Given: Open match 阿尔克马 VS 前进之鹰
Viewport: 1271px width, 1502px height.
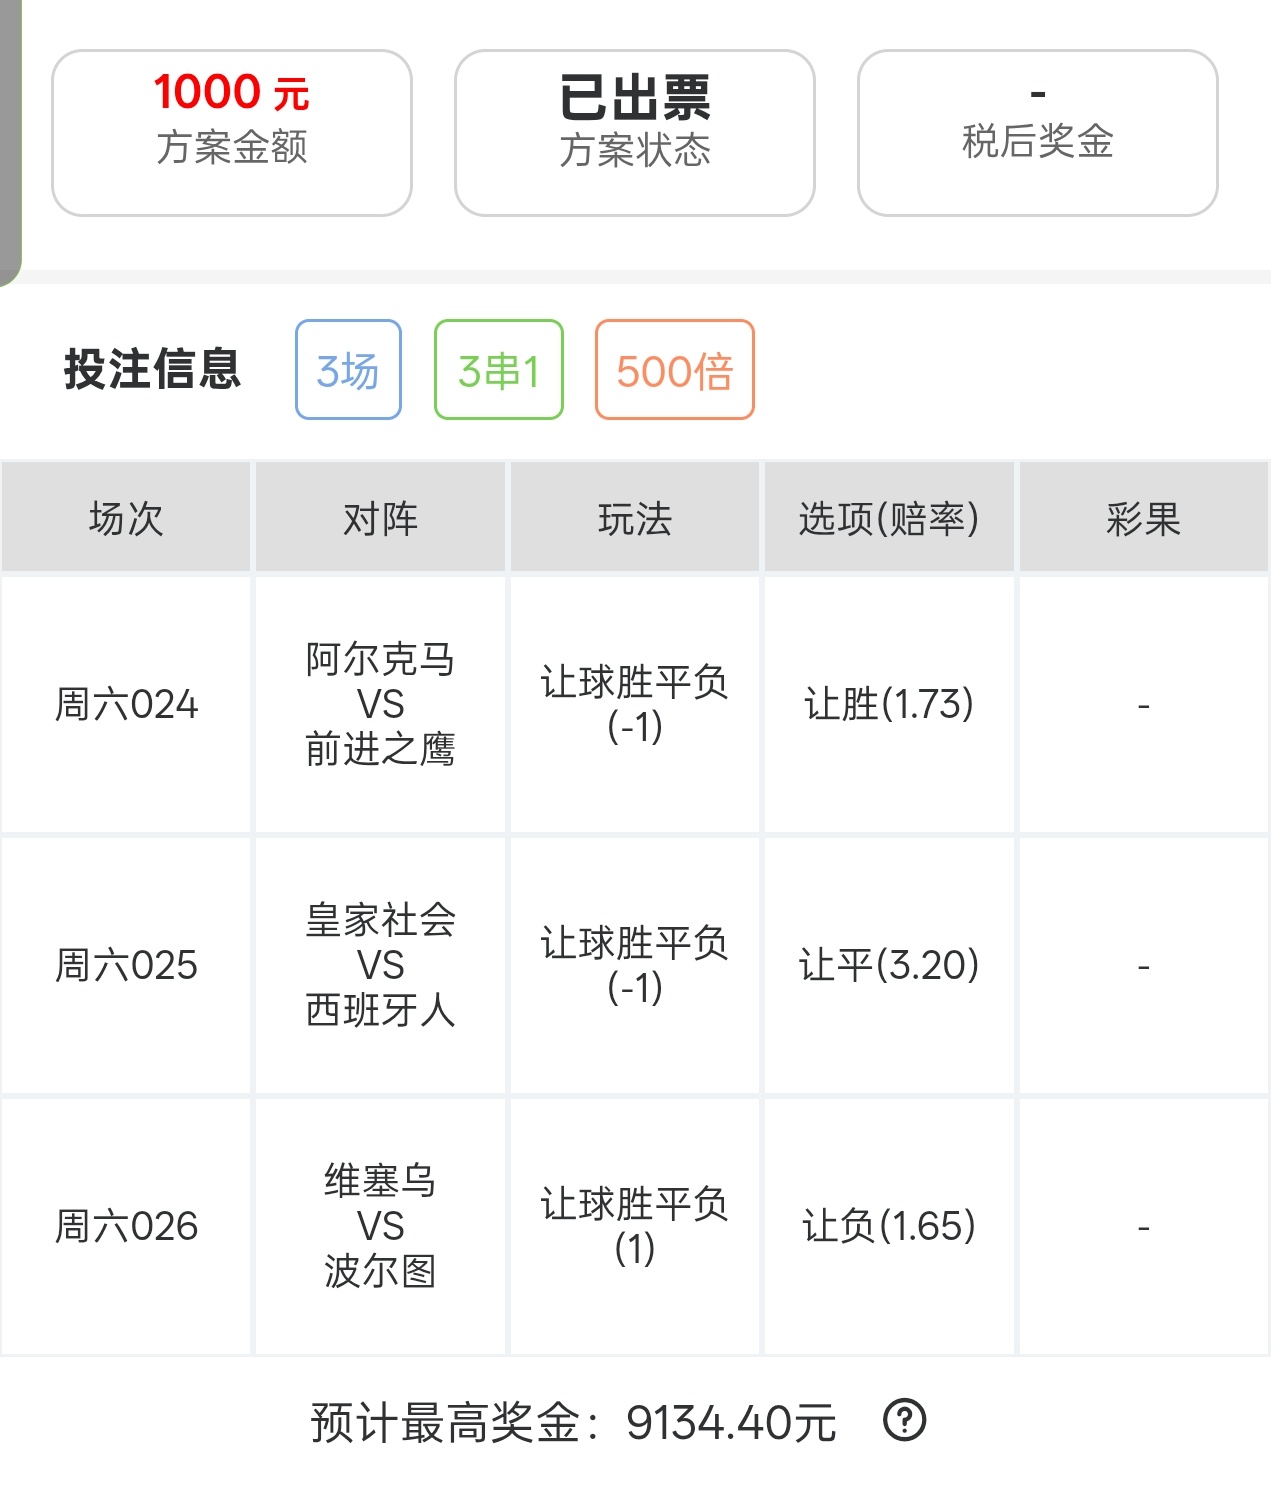Looking at the screenshot, I should 380,704.
